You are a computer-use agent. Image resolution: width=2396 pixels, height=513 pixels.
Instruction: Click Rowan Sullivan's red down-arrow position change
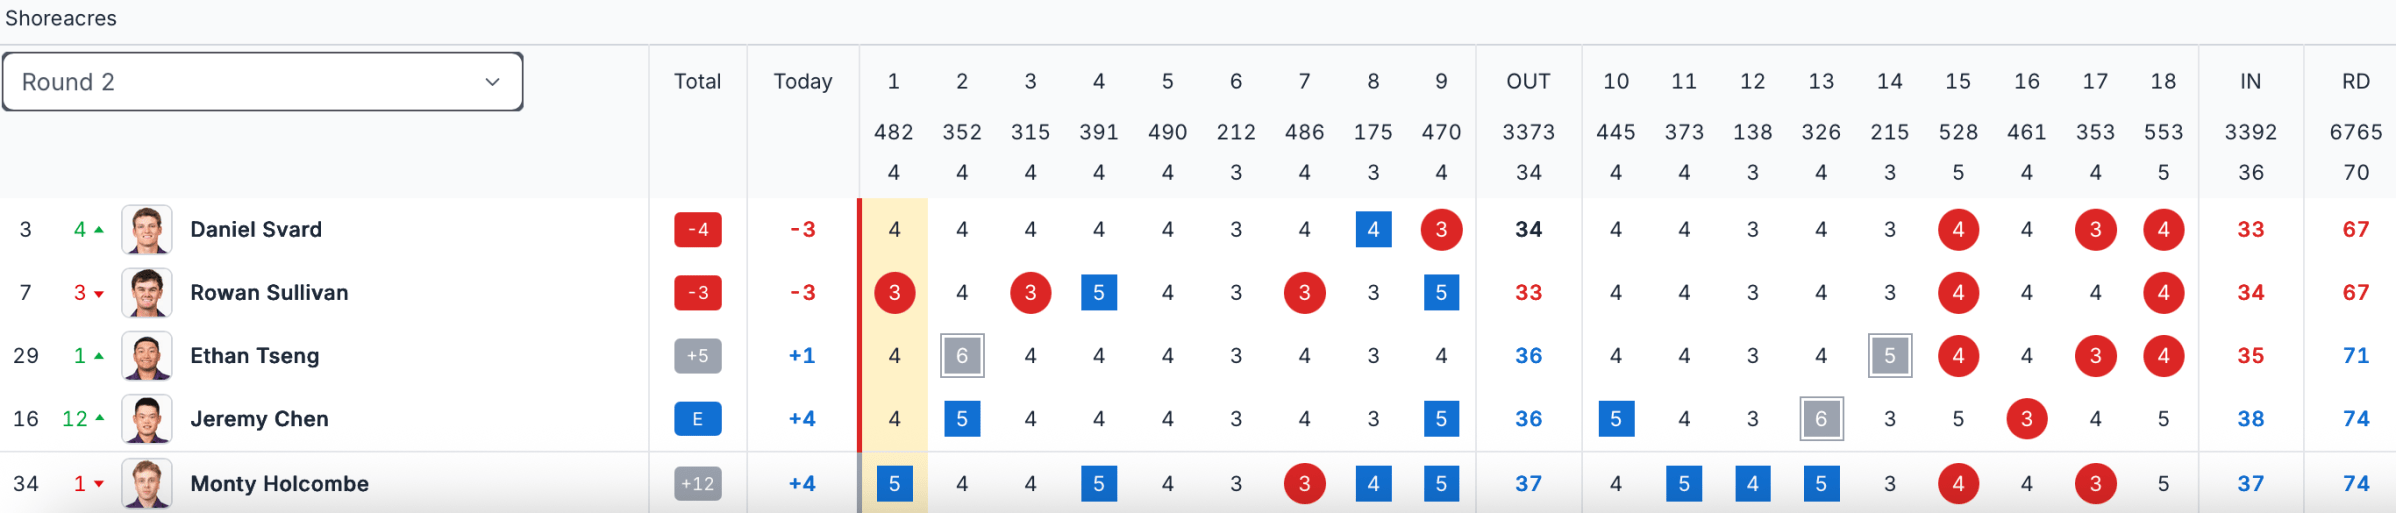89,293
